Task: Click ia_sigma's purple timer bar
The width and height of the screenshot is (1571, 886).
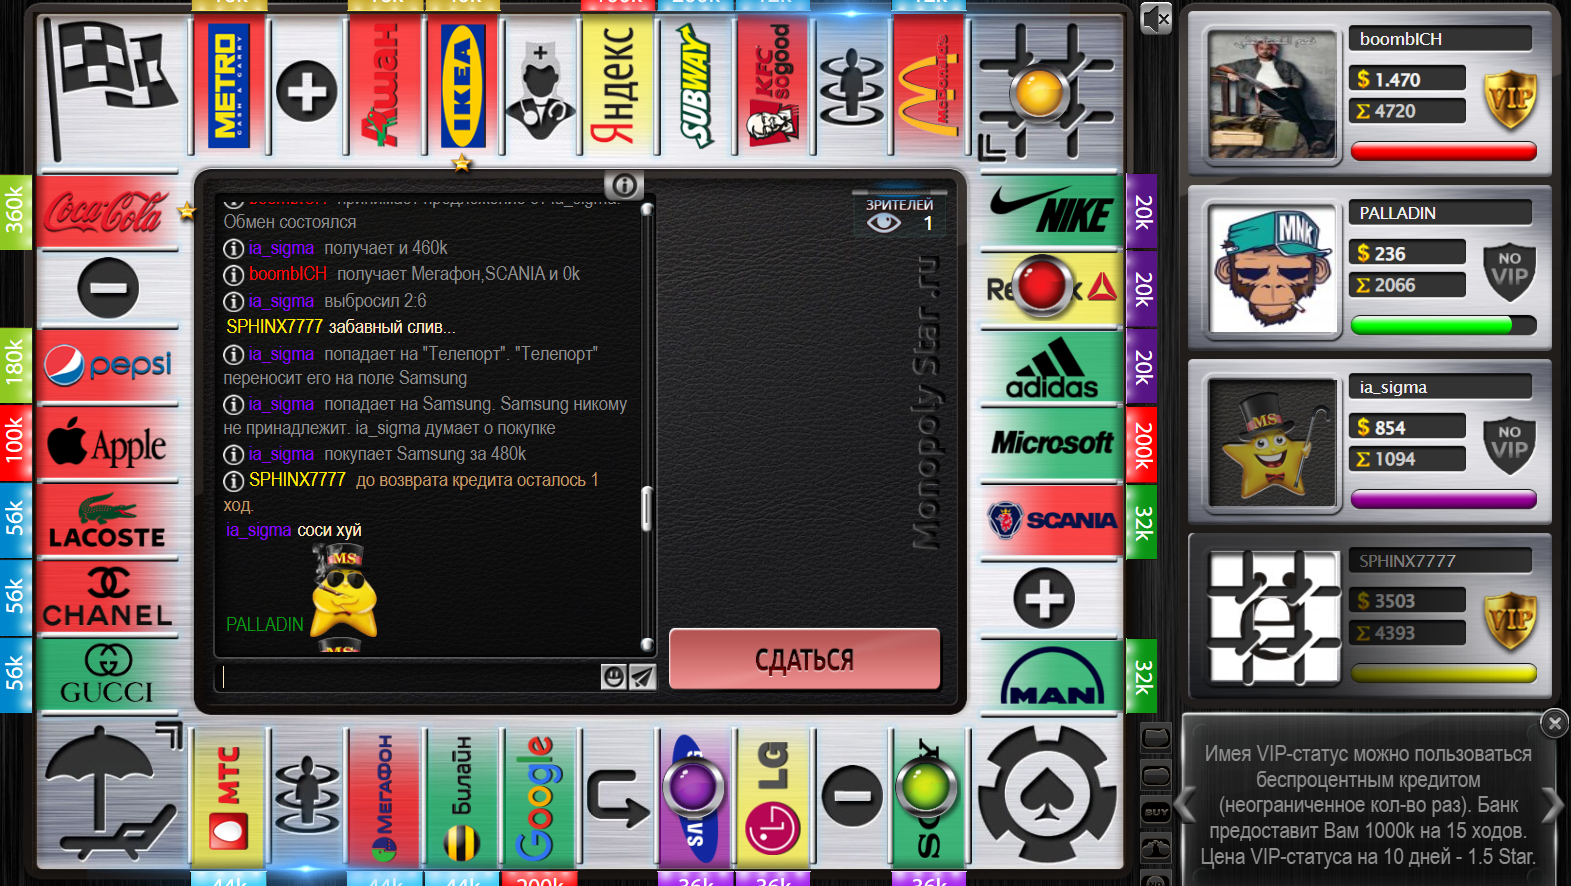Action: pos(1443,499)
